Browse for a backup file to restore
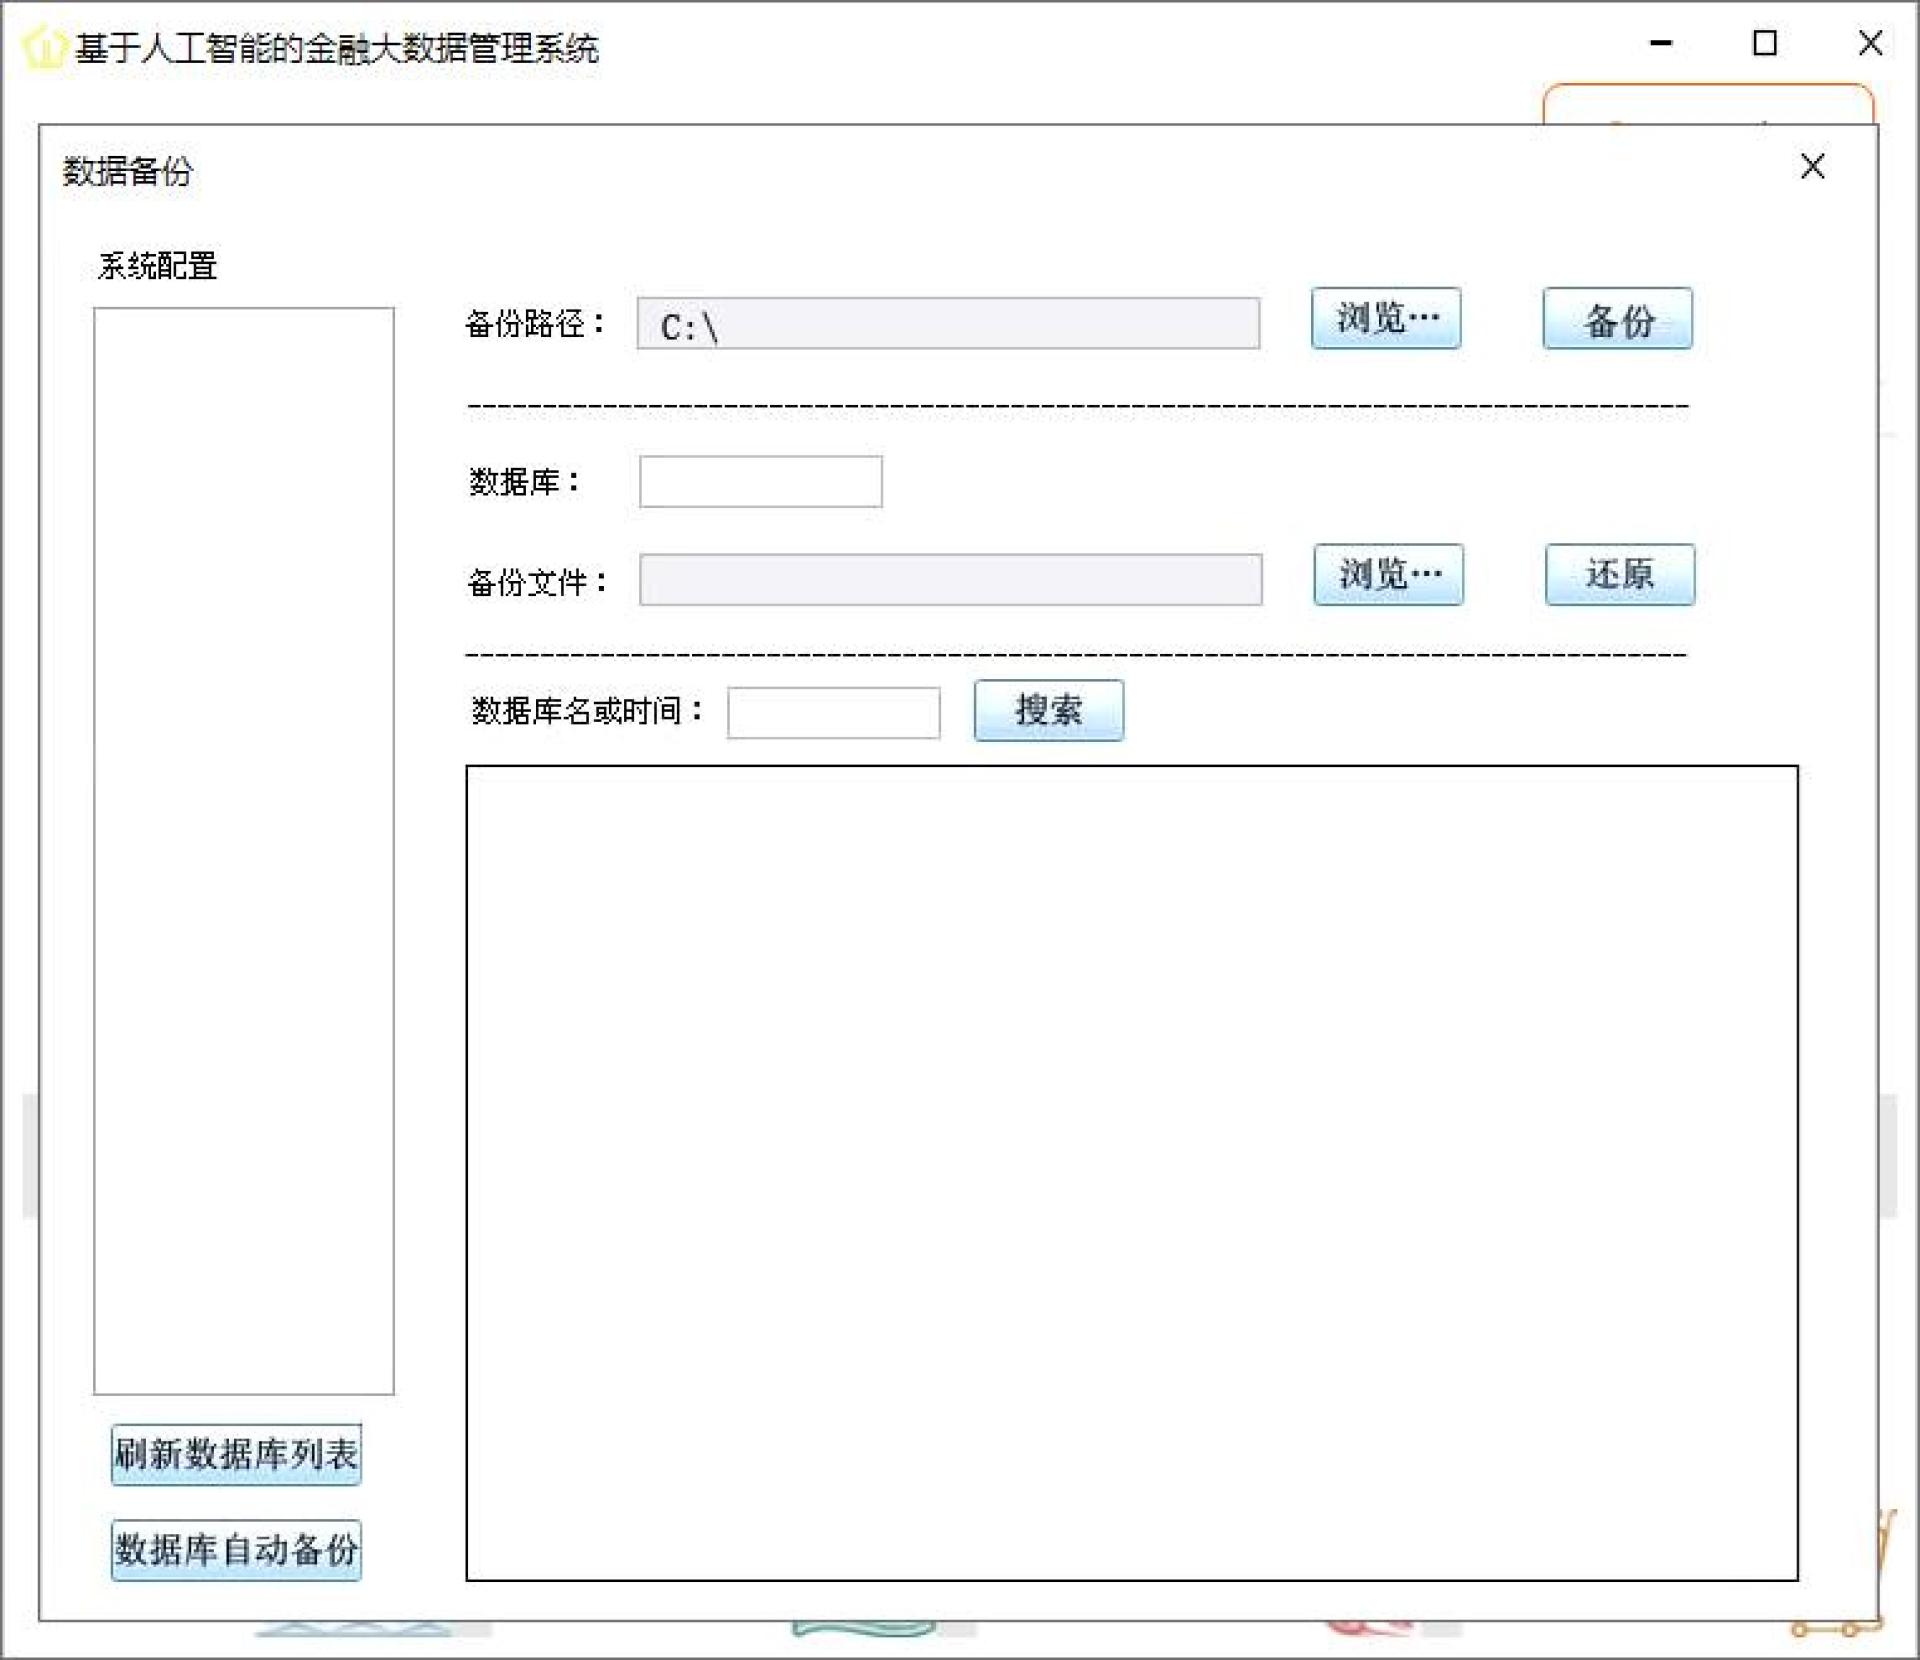The width and height of the screenshot is (1920, 1660). [1388, 575]
